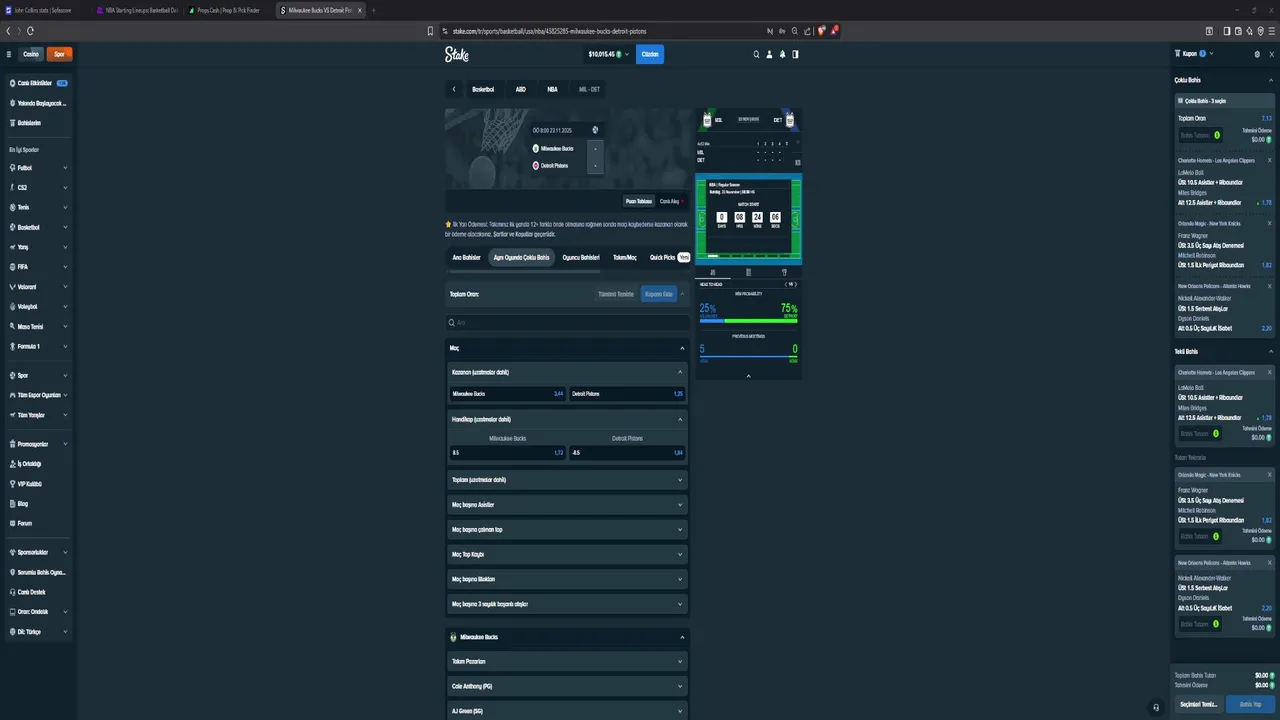Reload the page with the browser refresh icon
The image size is (1280, 720).
point(32,31)
